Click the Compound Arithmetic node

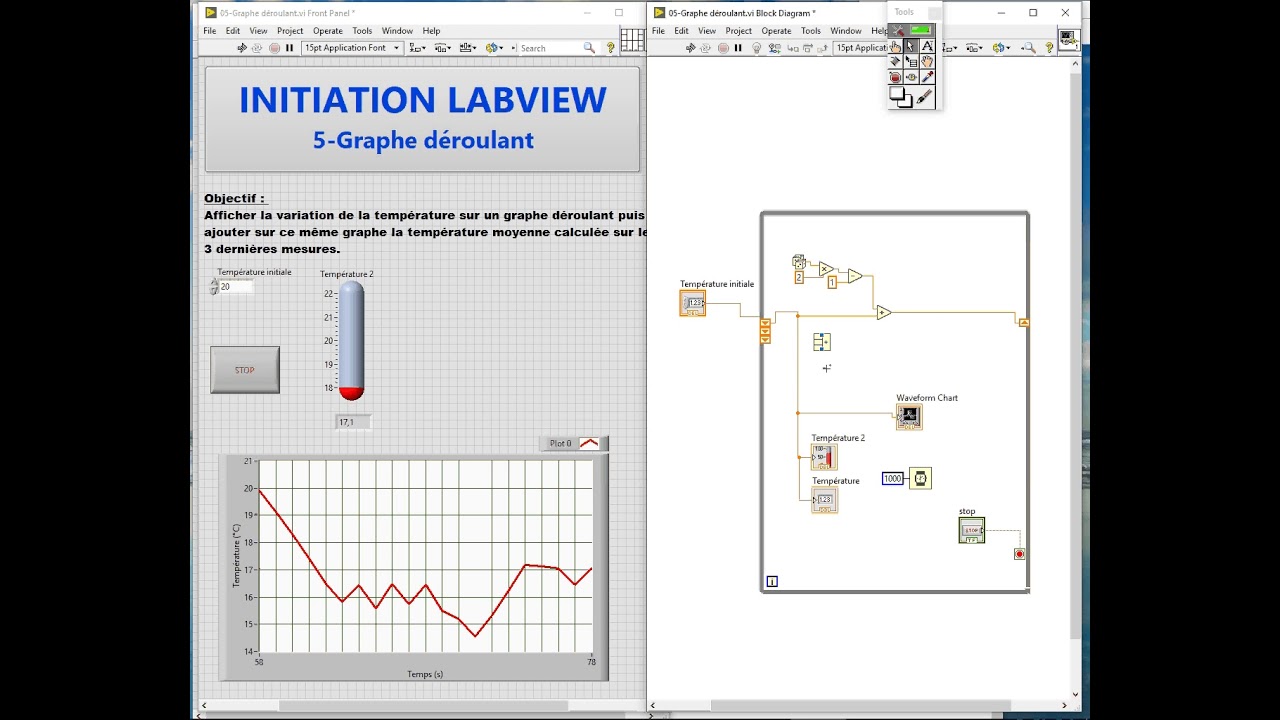click(x=821, y=342)
